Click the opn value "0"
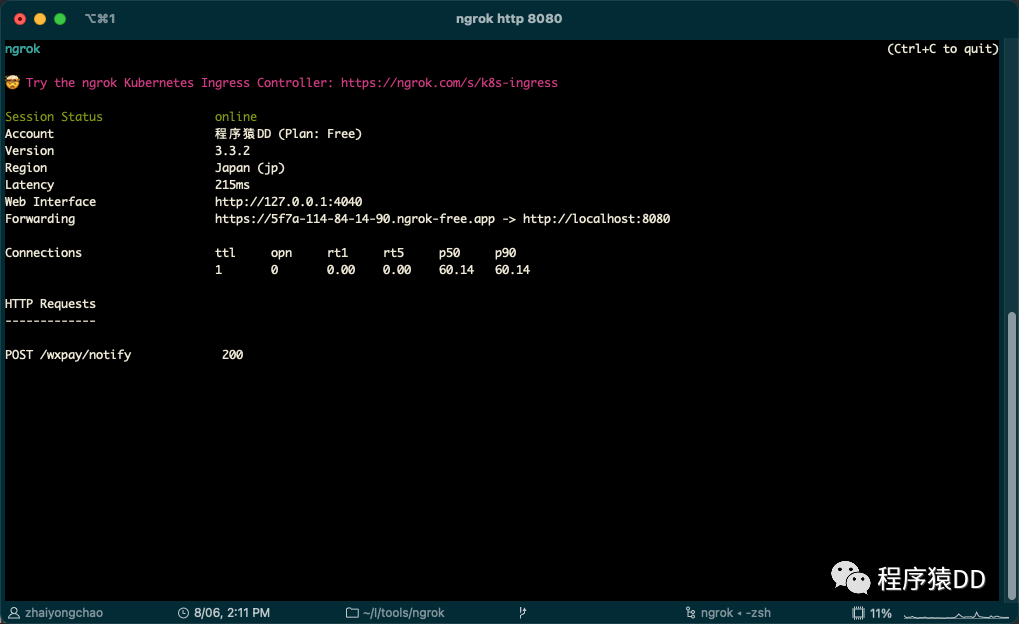 [x=274, y=269]
